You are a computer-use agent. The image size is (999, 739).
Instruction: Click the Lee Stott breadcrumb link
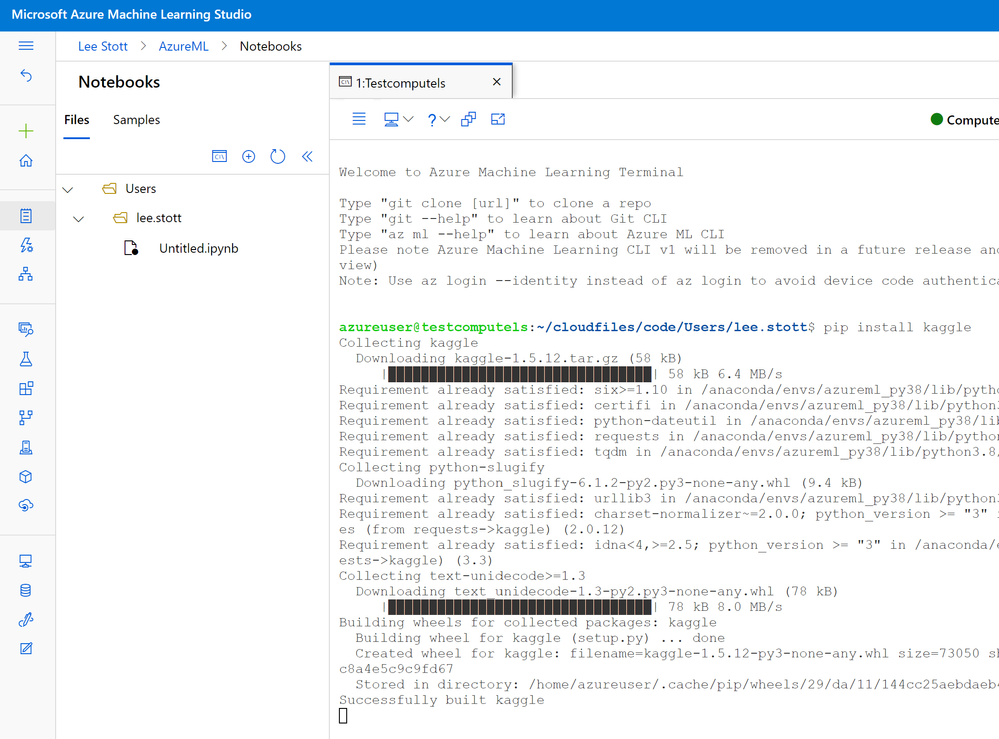pos(103,47)
